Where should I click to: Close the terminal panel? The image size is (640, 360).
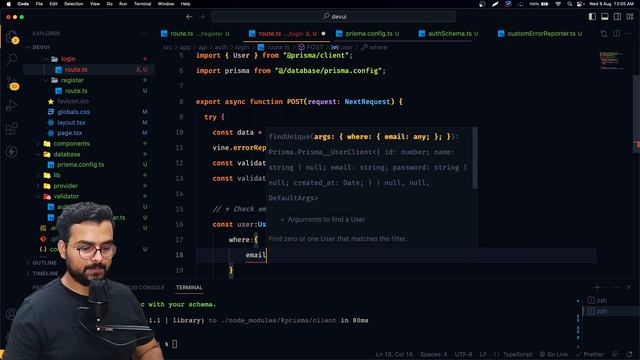[629, 287]
